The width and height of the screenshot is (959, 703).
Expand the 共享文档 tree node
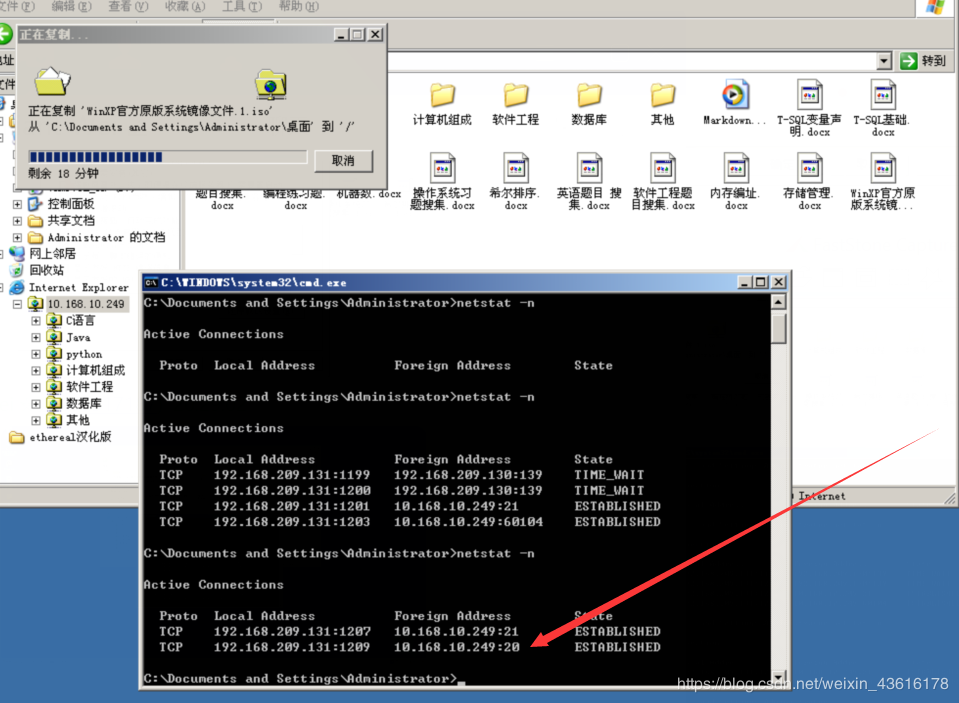17,221
